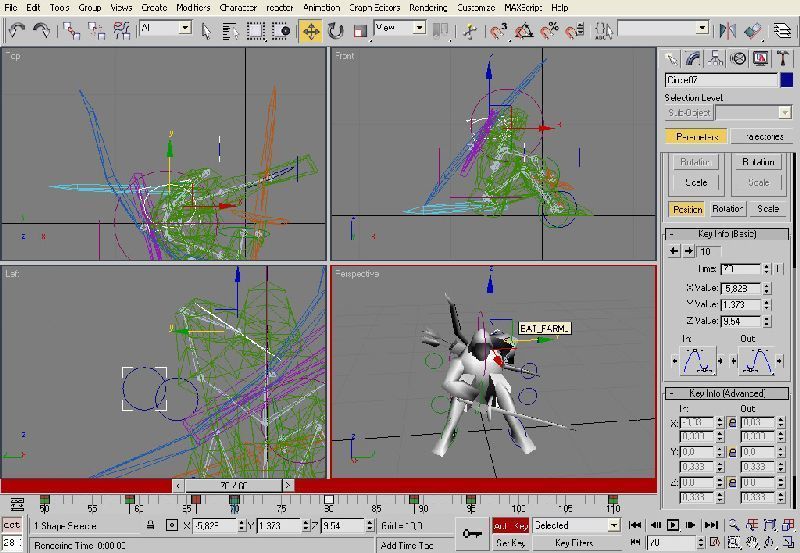The height and width of the screenshot is (553, 800).
Task: Click the Bind to Space Warp icon
Action: (x=121, y=31)
